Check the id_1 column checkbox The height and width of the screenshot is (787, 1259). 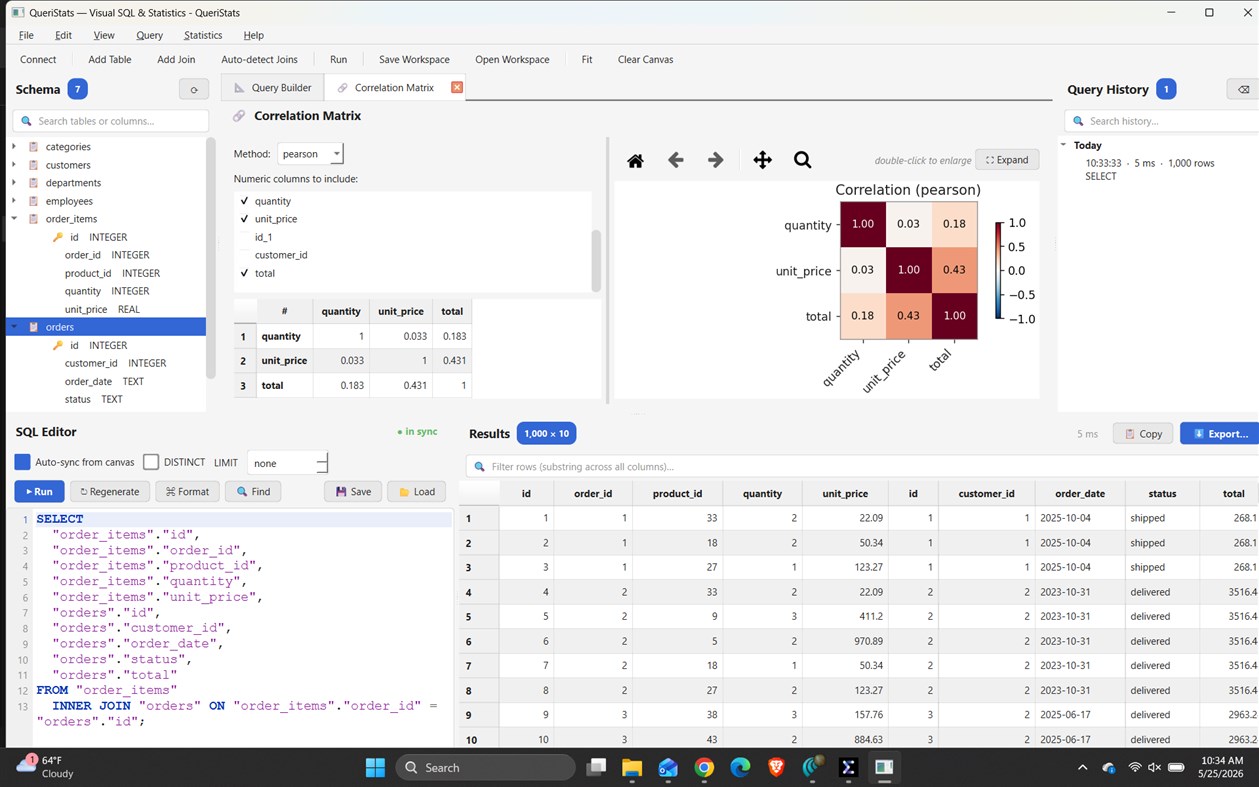(244, 237)
